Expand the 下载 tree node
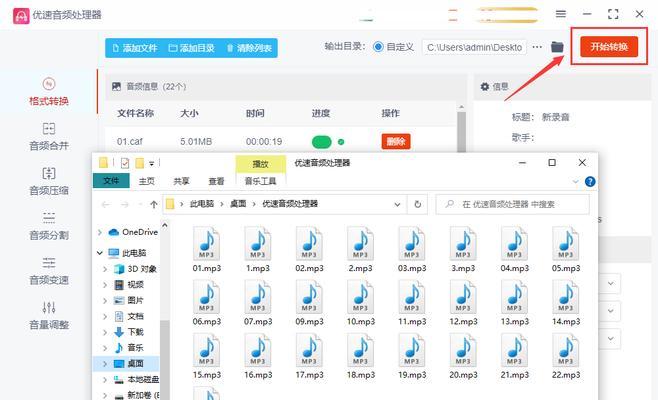Viewport: 658px width, 400px height. (105, 332)
